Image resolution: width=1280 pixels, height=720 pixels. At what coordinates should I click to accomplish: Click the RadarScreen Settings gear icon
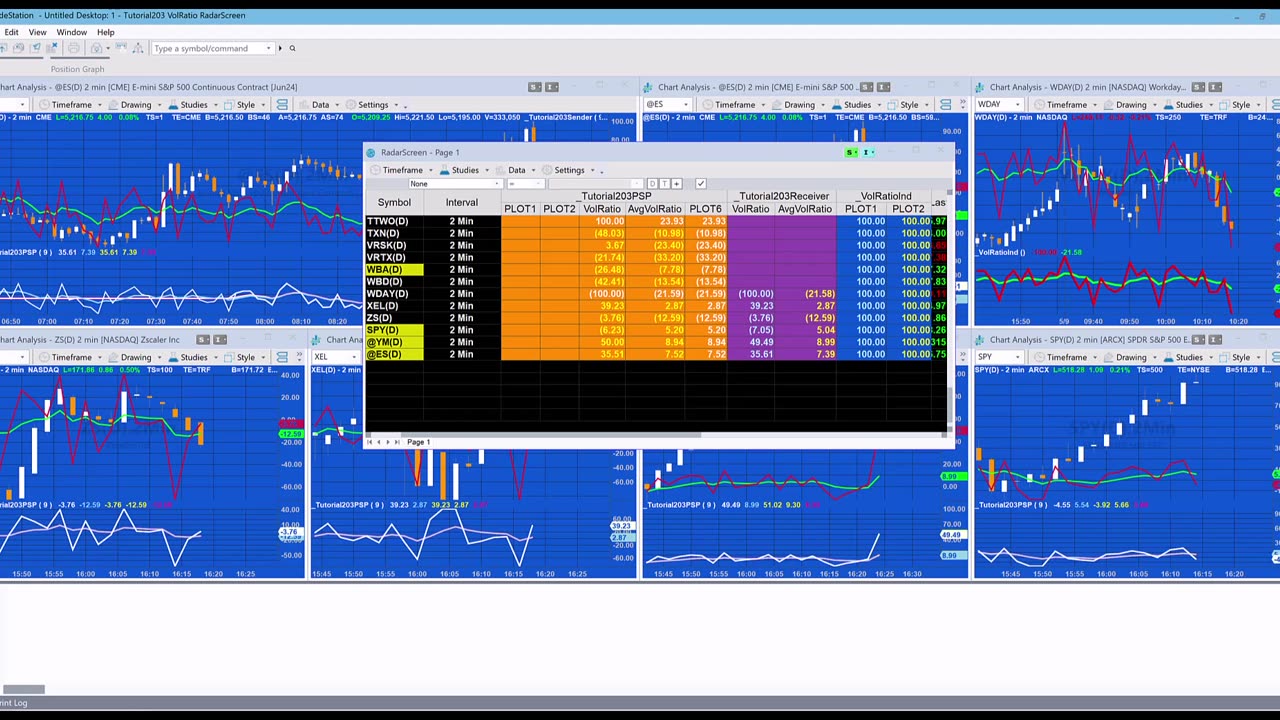point(547,170)
